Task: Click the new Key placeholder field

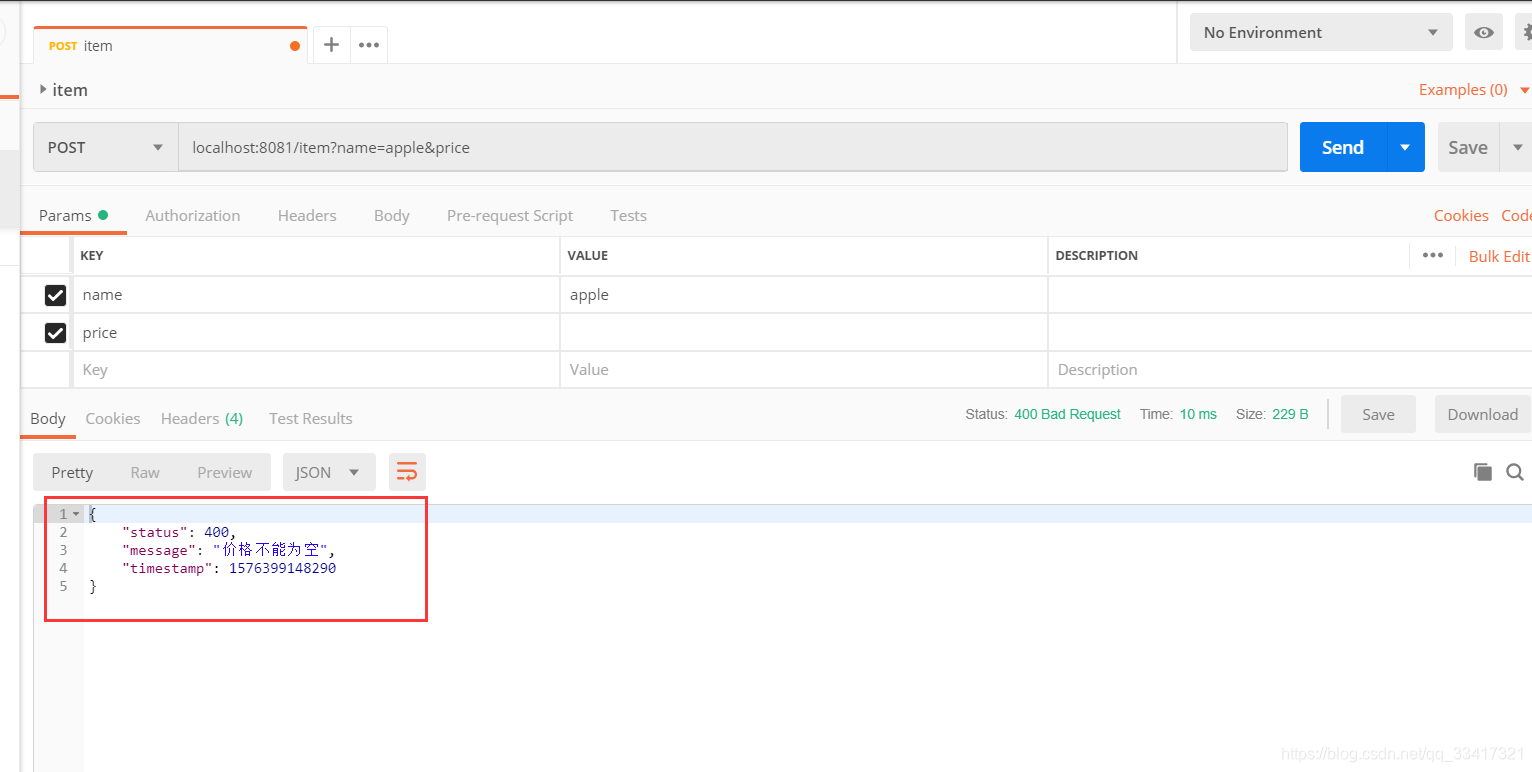Action: pos(316,370)
